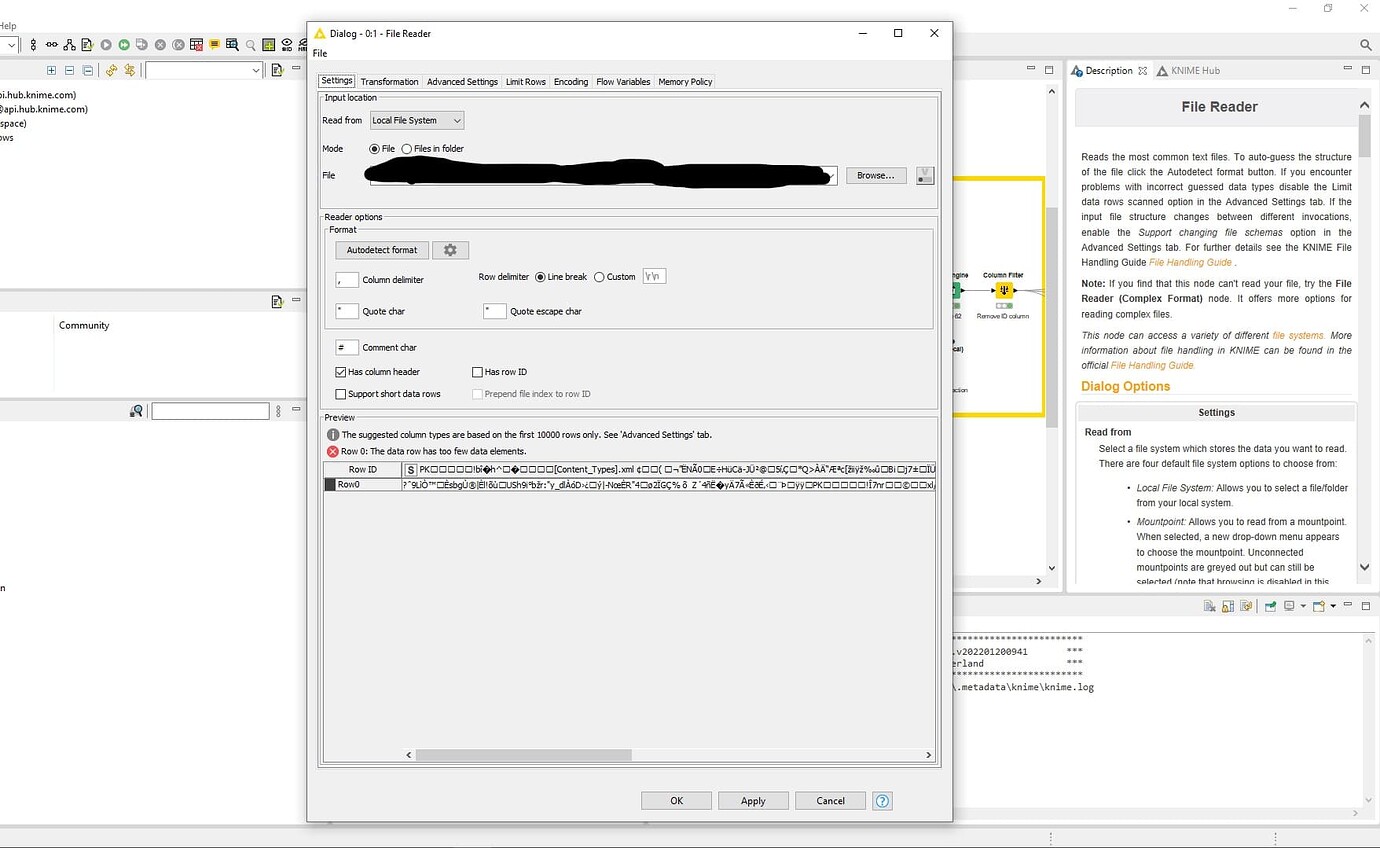Add a workflow annotation with sticky-note icon
Image resolution: width=1380 pixels, height=848 pixels.
click(214, 44)
